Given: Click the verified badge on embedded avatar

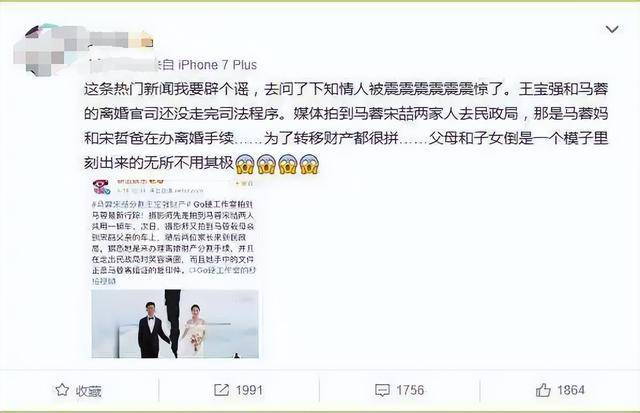Looking at the screenshot, I should 107,191.
